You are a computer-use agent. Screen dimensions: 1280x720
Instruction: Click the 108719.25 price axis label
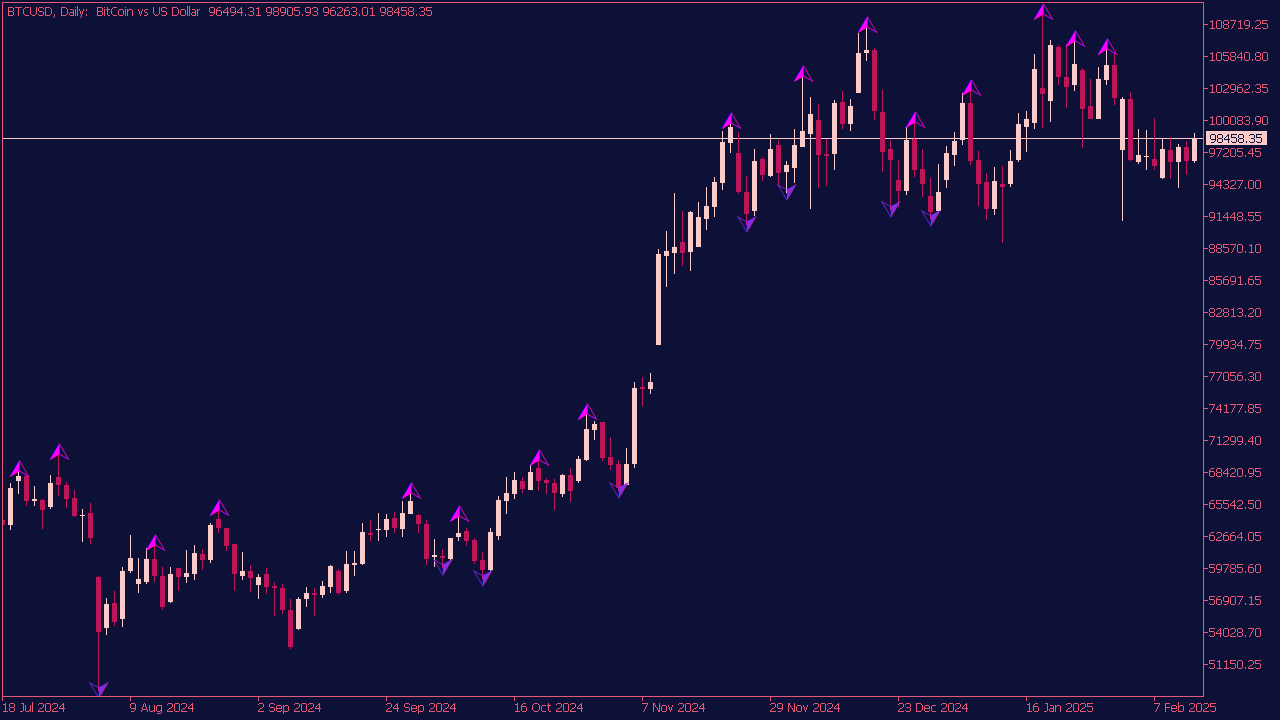(x=1237, y=24)
